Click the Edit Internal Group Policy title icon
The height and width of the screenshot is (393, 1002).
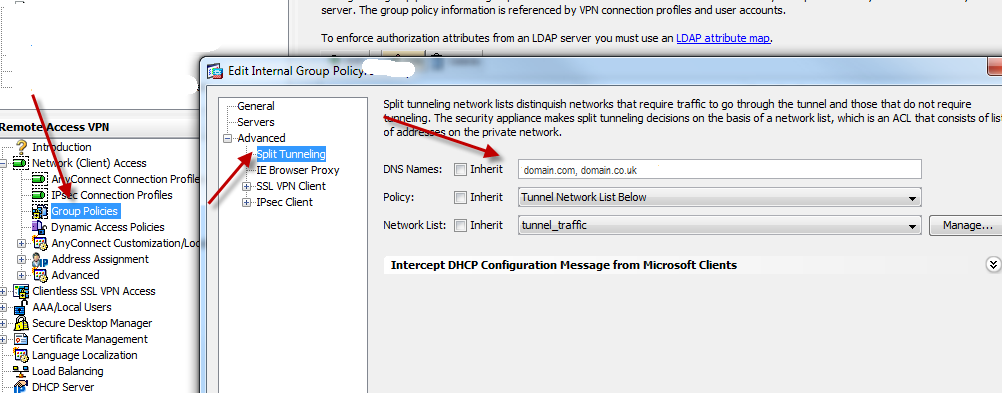(216, 70)
